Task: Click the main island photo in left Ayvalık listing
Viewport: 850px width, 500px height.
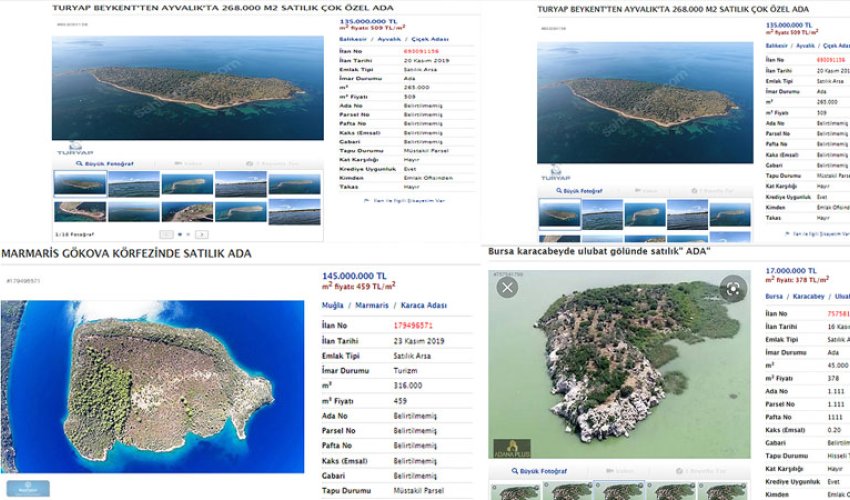Action: 188,88
